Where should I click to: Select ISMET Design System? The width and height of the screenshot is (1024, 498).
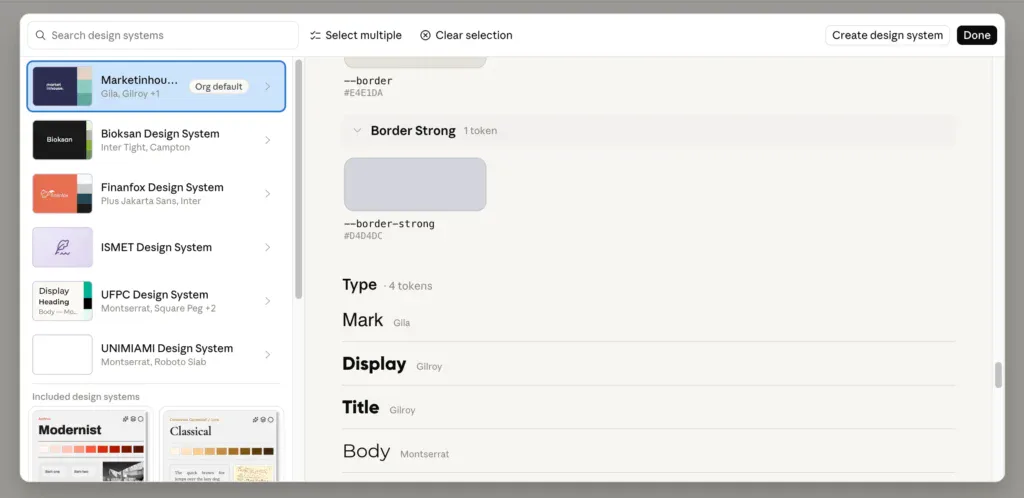(x=156, y=247)
